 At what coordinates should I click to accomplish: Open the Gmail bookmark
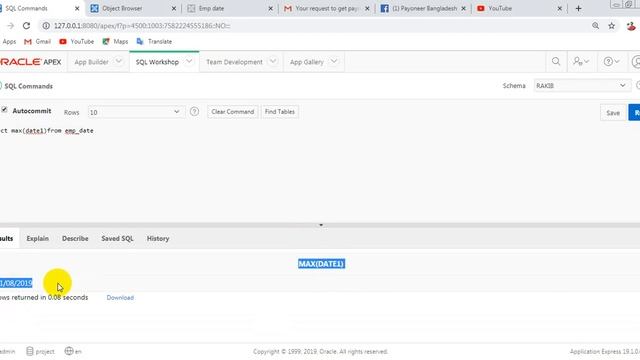click(38, 41)
